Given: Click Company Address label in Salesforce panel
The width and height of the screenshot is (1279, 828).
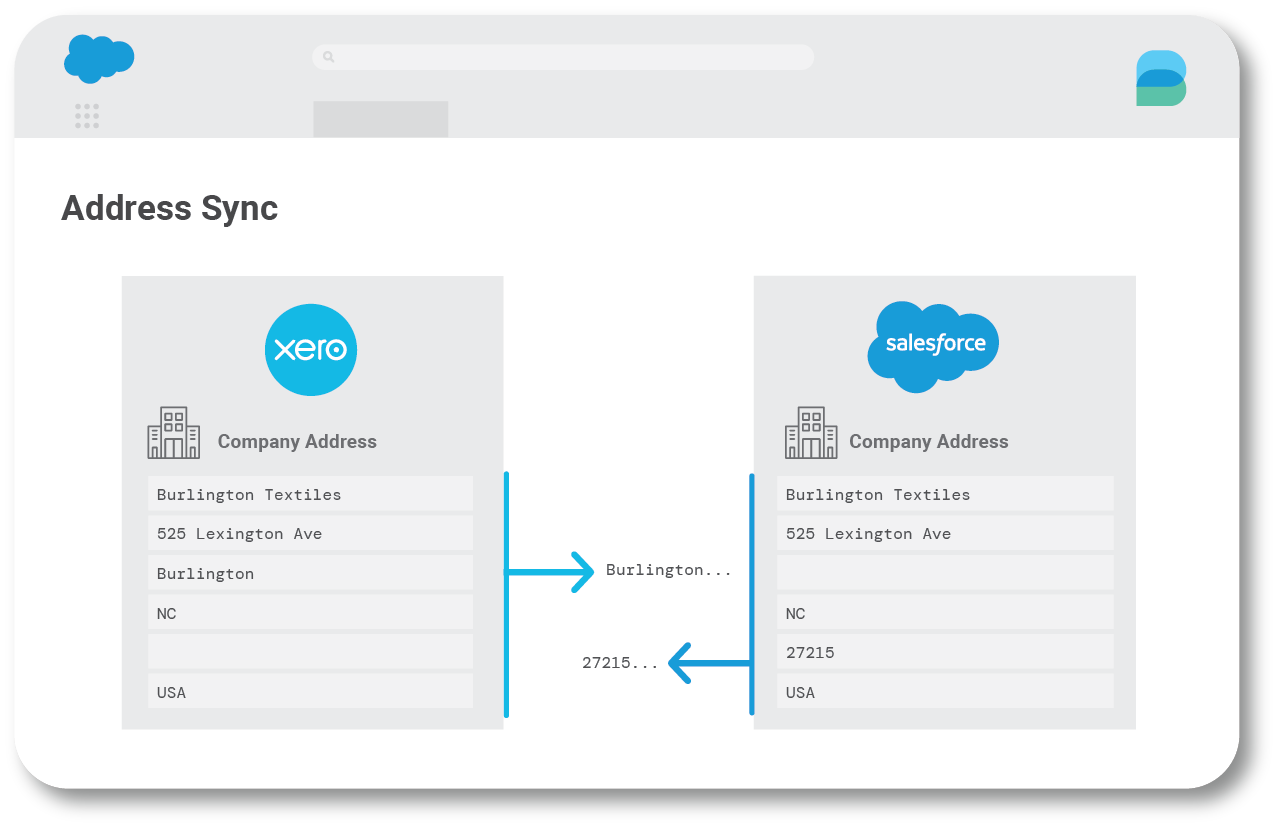Looking at the screenshot, I should (x=929, y=442).
